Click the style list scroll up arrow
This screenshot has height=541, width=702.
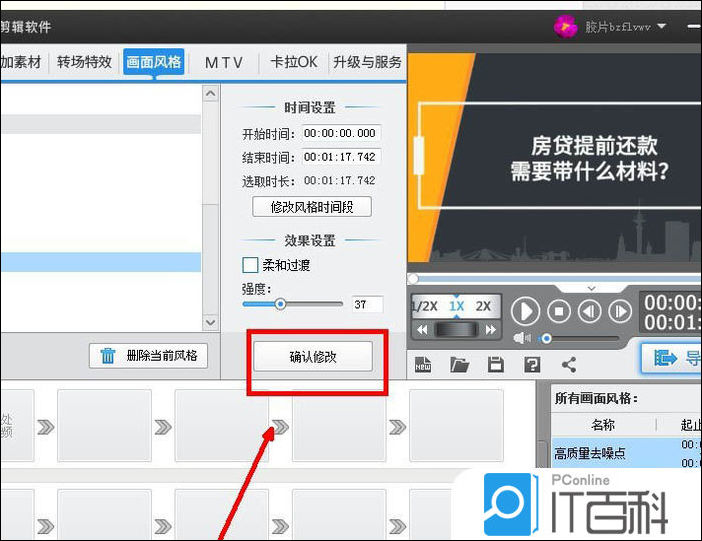click(x=210, y=94)
